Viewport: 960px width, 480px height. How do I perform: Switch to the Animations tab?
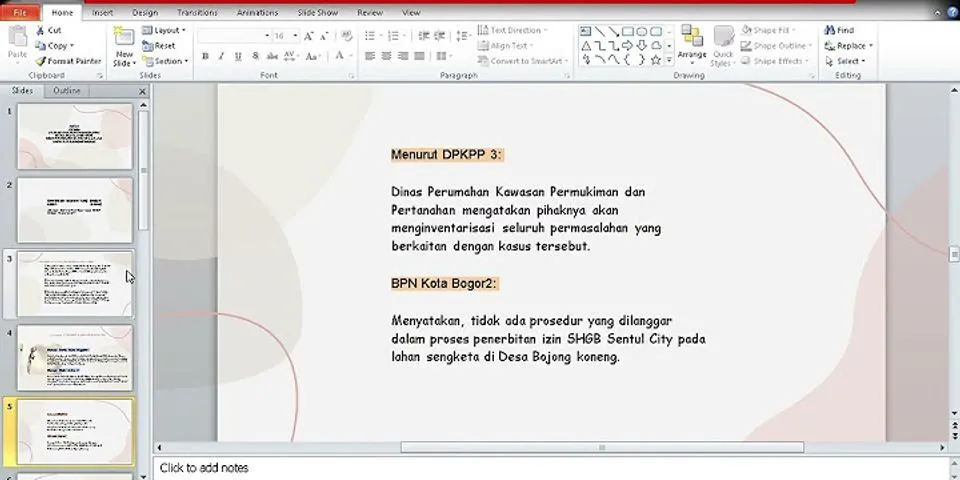pos(257,12)
